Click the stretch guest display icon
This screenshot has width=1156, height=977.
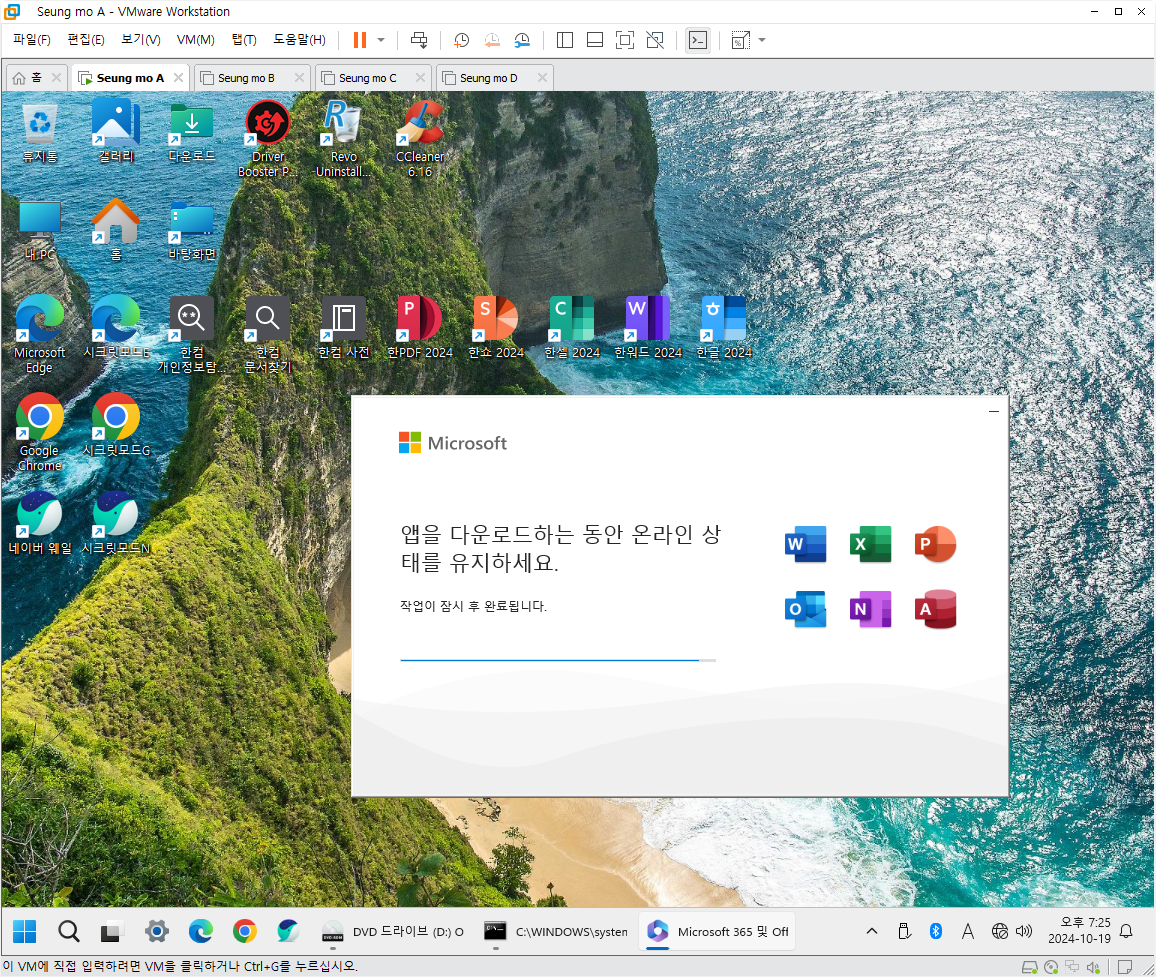740,40
